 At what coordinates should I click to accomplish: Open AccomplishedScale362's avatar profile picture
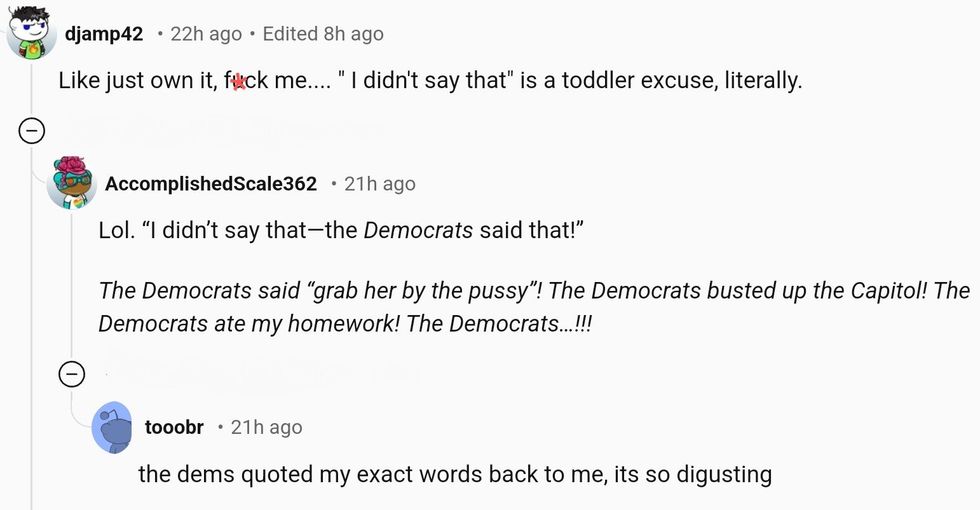click(71, 183)
